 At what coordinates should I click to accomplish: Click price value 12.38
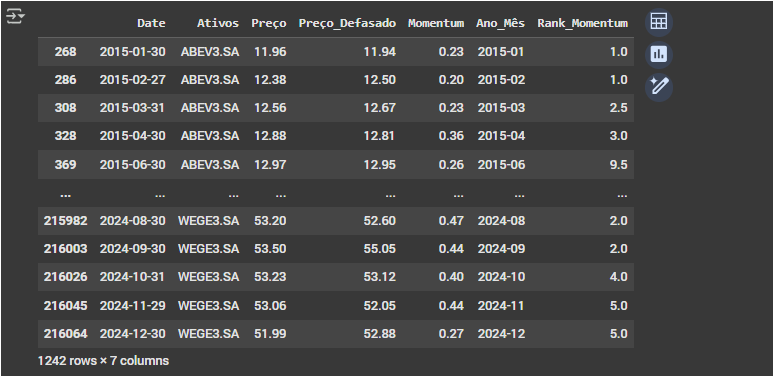click(270, 80)
